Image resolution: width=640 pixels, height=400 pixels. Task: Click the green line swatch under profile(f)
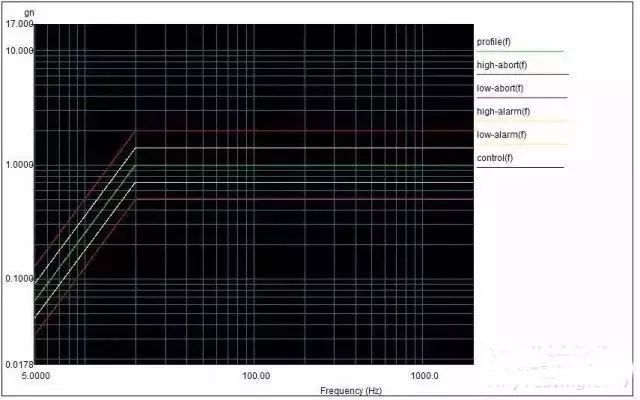point(520,51)
